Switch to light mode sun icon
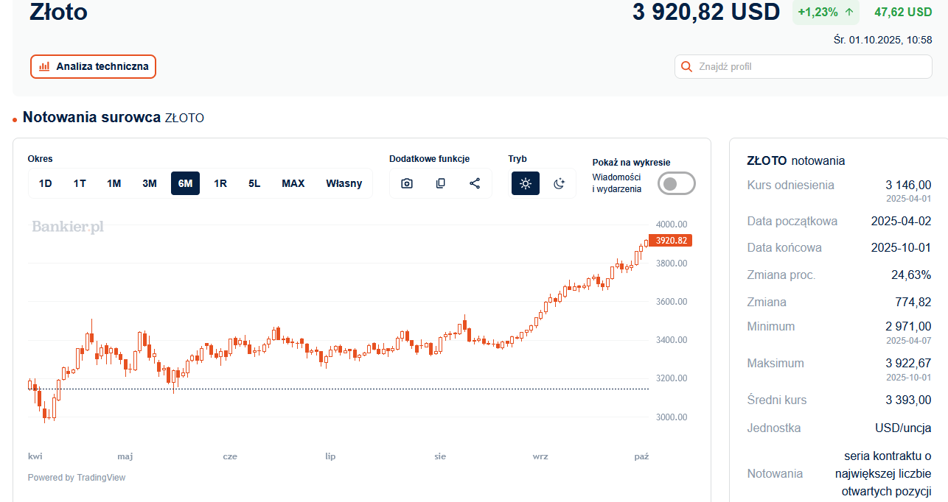This screenshot has width=948, height=502. coord(525,183)
